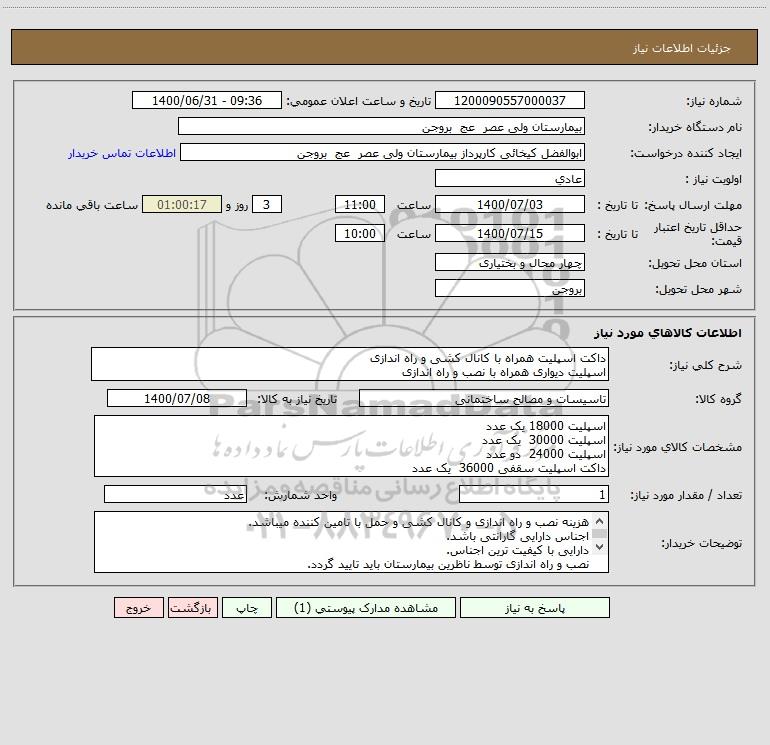This screenshot has width=770, height=745.
Task: Click unit of measure field عدد
Action: (175, 494)
